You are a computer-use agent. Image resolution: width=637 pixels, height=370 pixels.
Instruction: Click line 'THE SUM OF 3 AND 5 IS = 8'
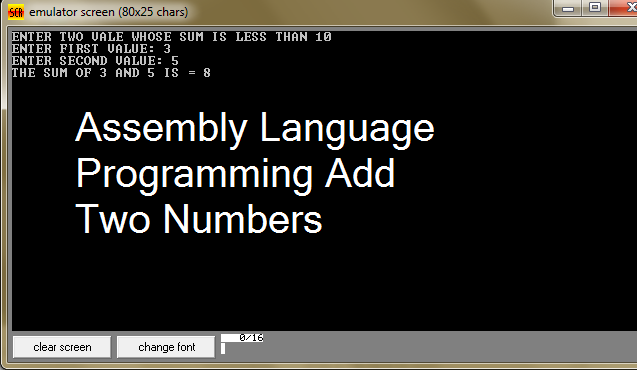click(111, 73)
